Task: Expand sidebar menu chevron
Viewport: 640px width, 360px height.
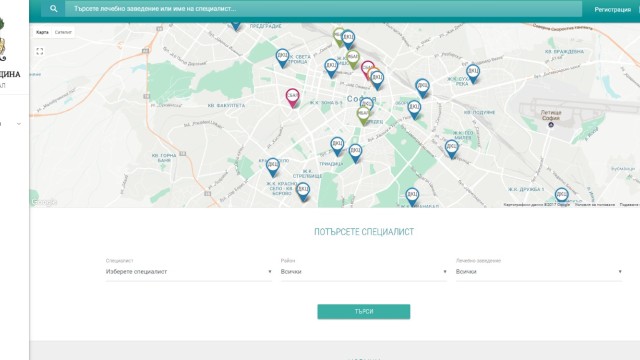Action: point(19,124)
